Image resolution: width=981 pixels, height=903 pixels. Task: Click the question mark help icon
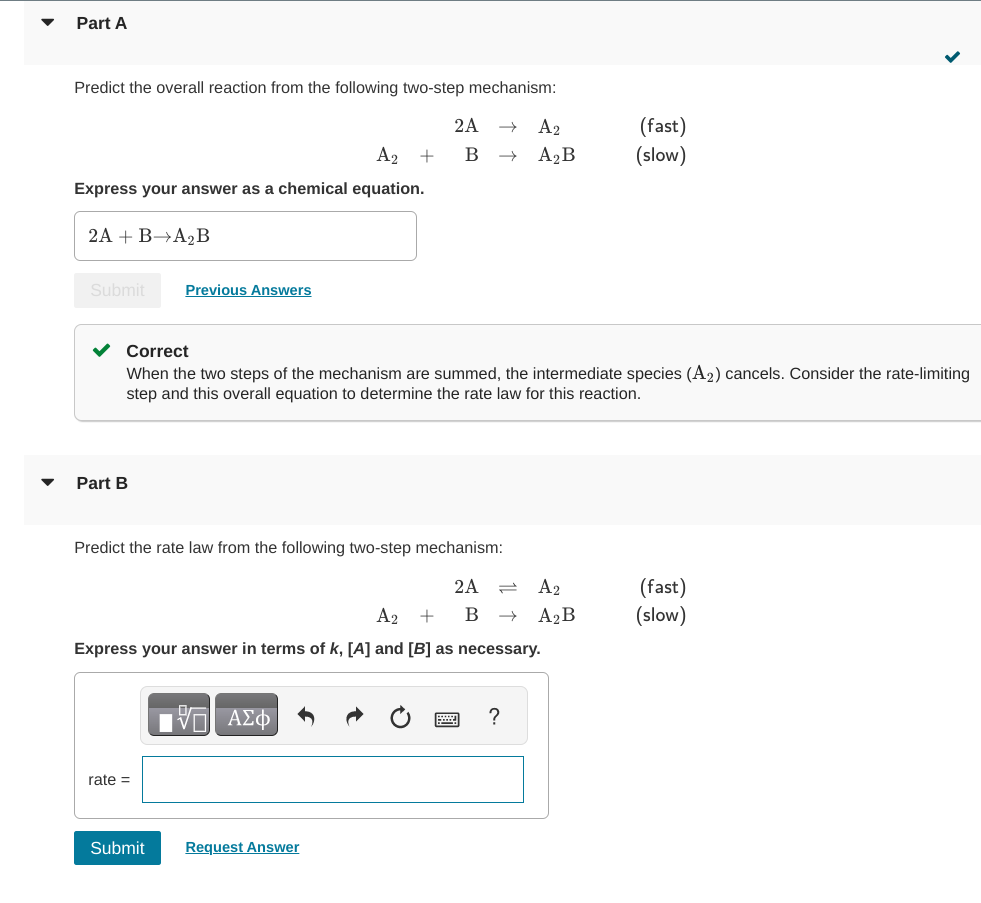click(x=491, y=715)
